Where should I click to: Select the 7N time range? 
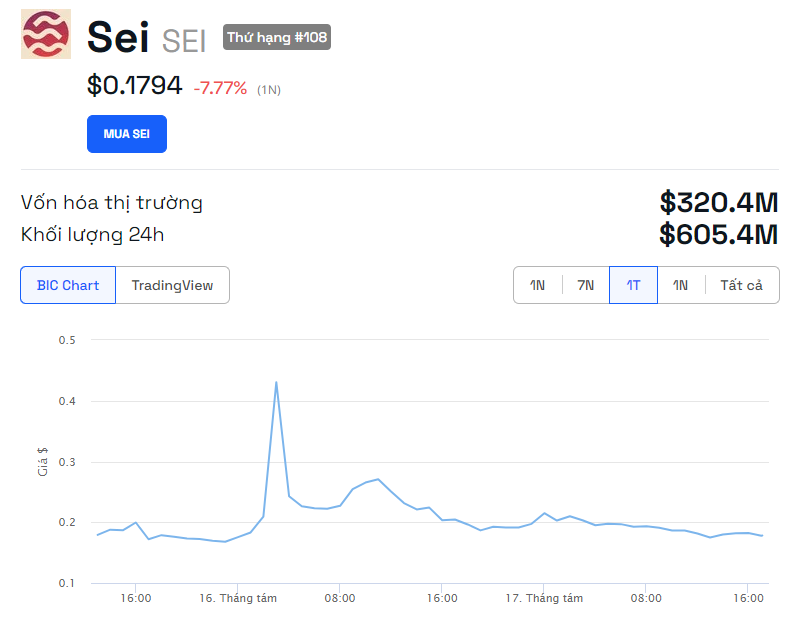(585, 285)
